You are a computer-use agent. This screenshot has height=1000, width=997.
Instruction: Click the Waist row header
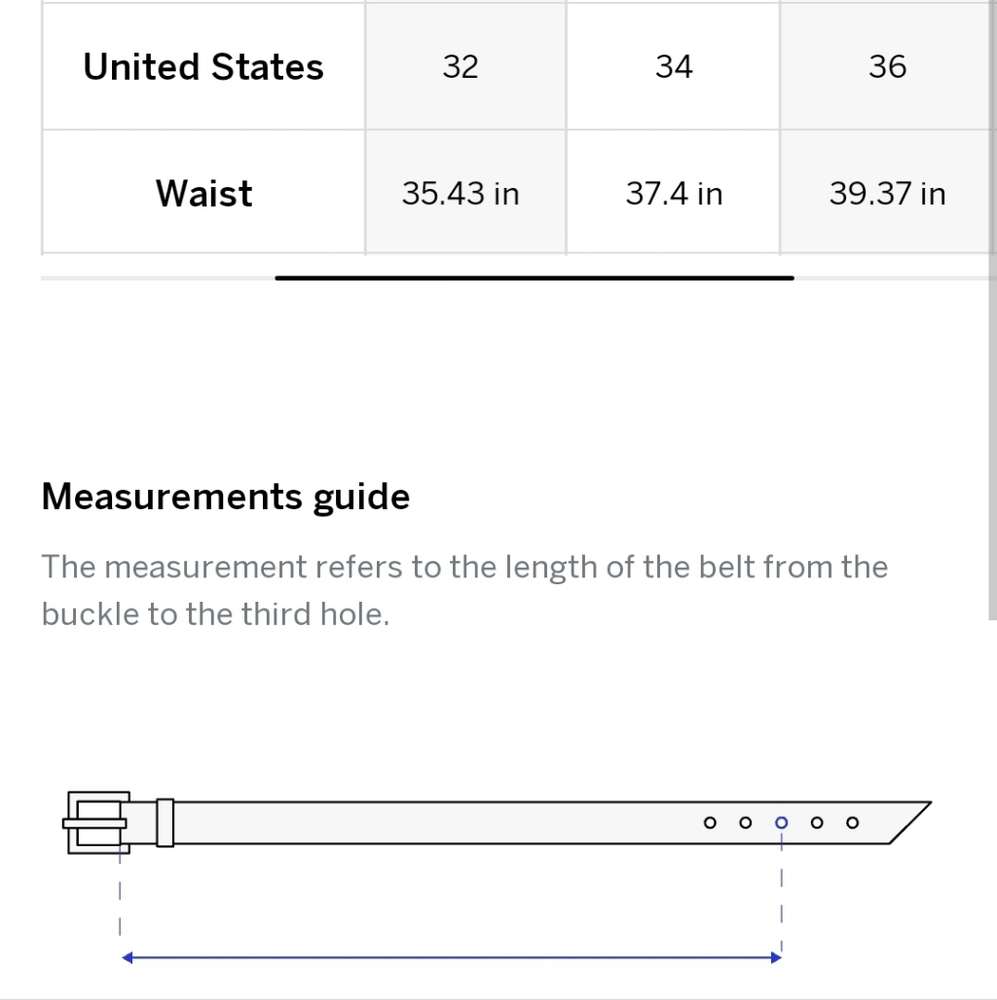(x=203, y=192)
